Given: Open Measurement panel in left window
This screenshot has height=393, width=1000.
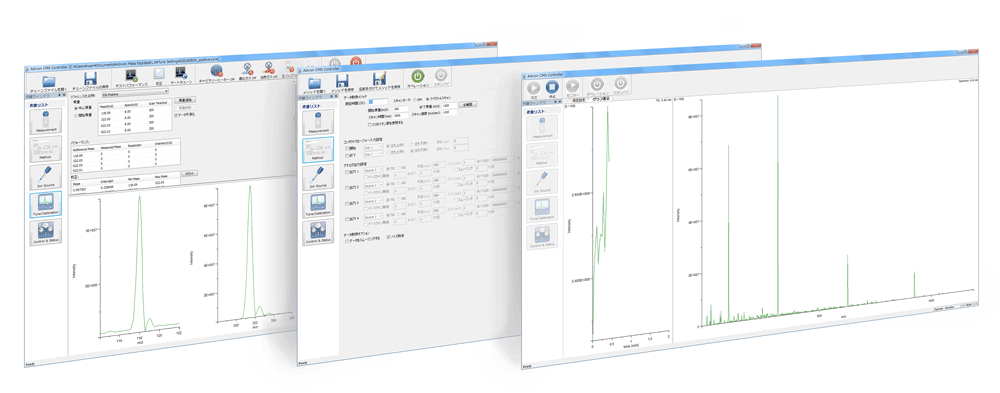Looking at the screenshot, I should click(45, 121).
